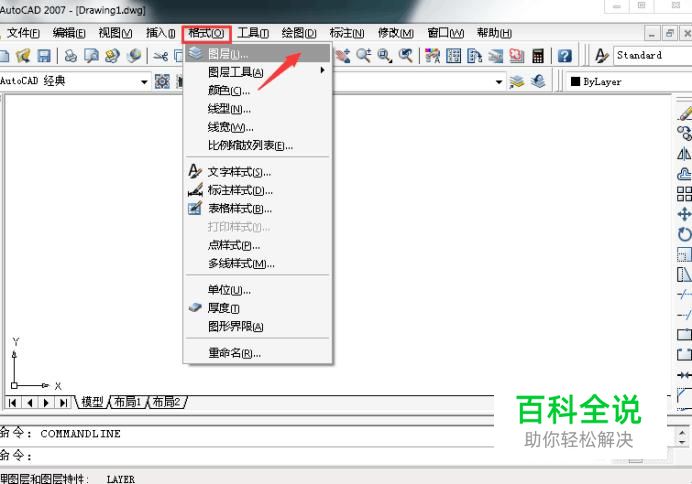Click the Publish icon in the toolbar
Screen dimensions: 692x484
pyautogui.click(x=113, y=56)
